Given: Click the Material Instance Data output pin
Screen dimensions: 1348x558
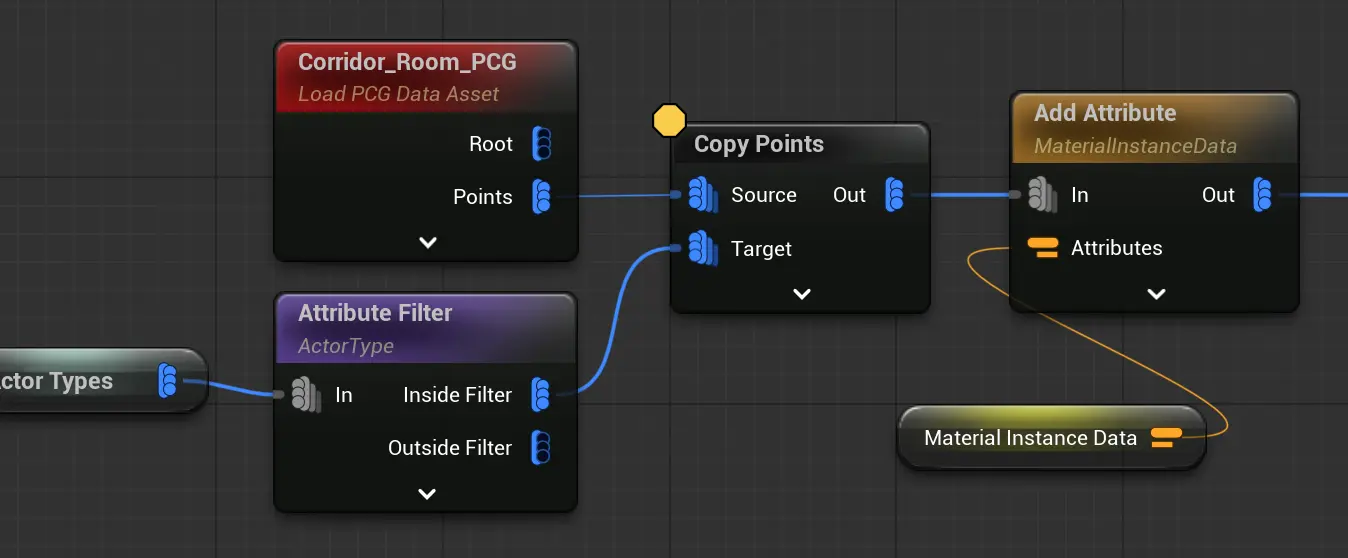Looking at the screenshot, I should [x=1166, y=438].
